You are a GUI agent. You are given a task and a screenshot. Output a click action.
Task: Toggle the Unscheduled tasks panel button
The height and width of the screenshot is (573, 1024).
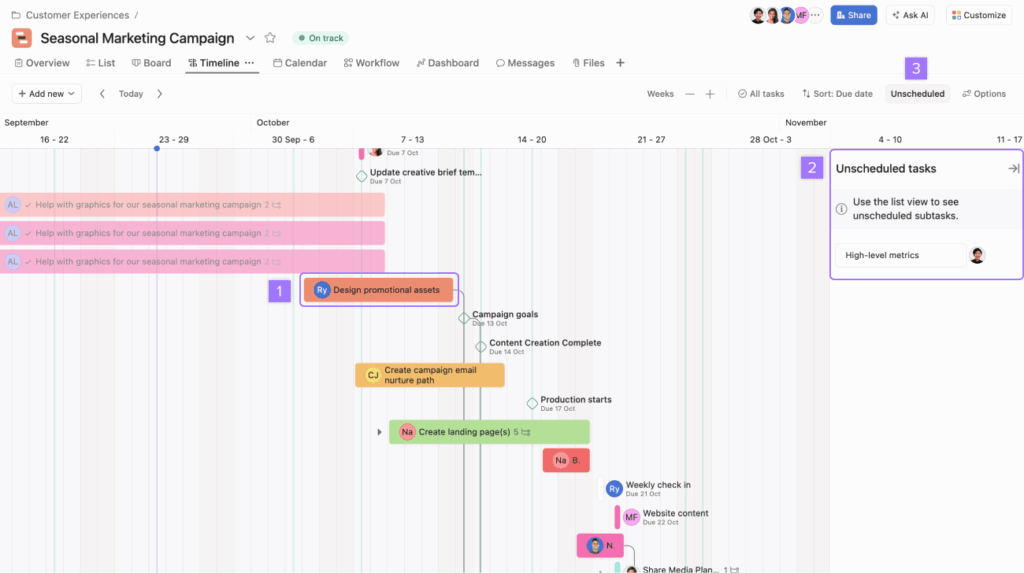pyautogui.click(x=917, y=94)
